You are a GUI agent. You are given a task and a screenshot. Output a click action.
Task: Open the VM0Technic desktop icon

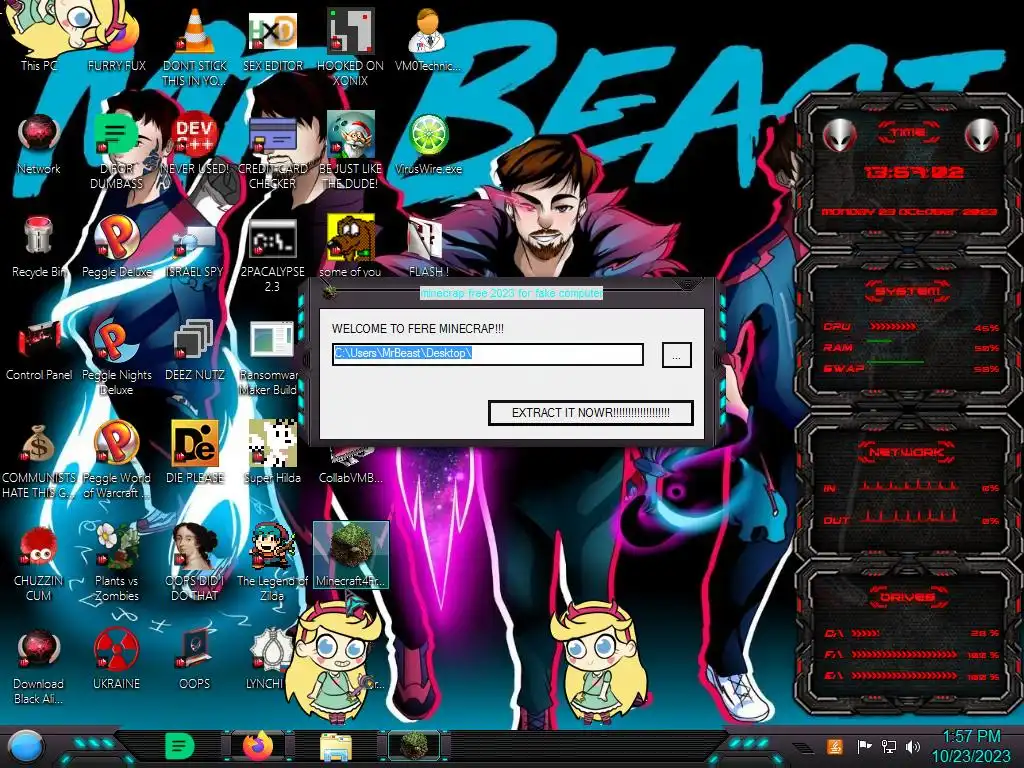(428, 39)
